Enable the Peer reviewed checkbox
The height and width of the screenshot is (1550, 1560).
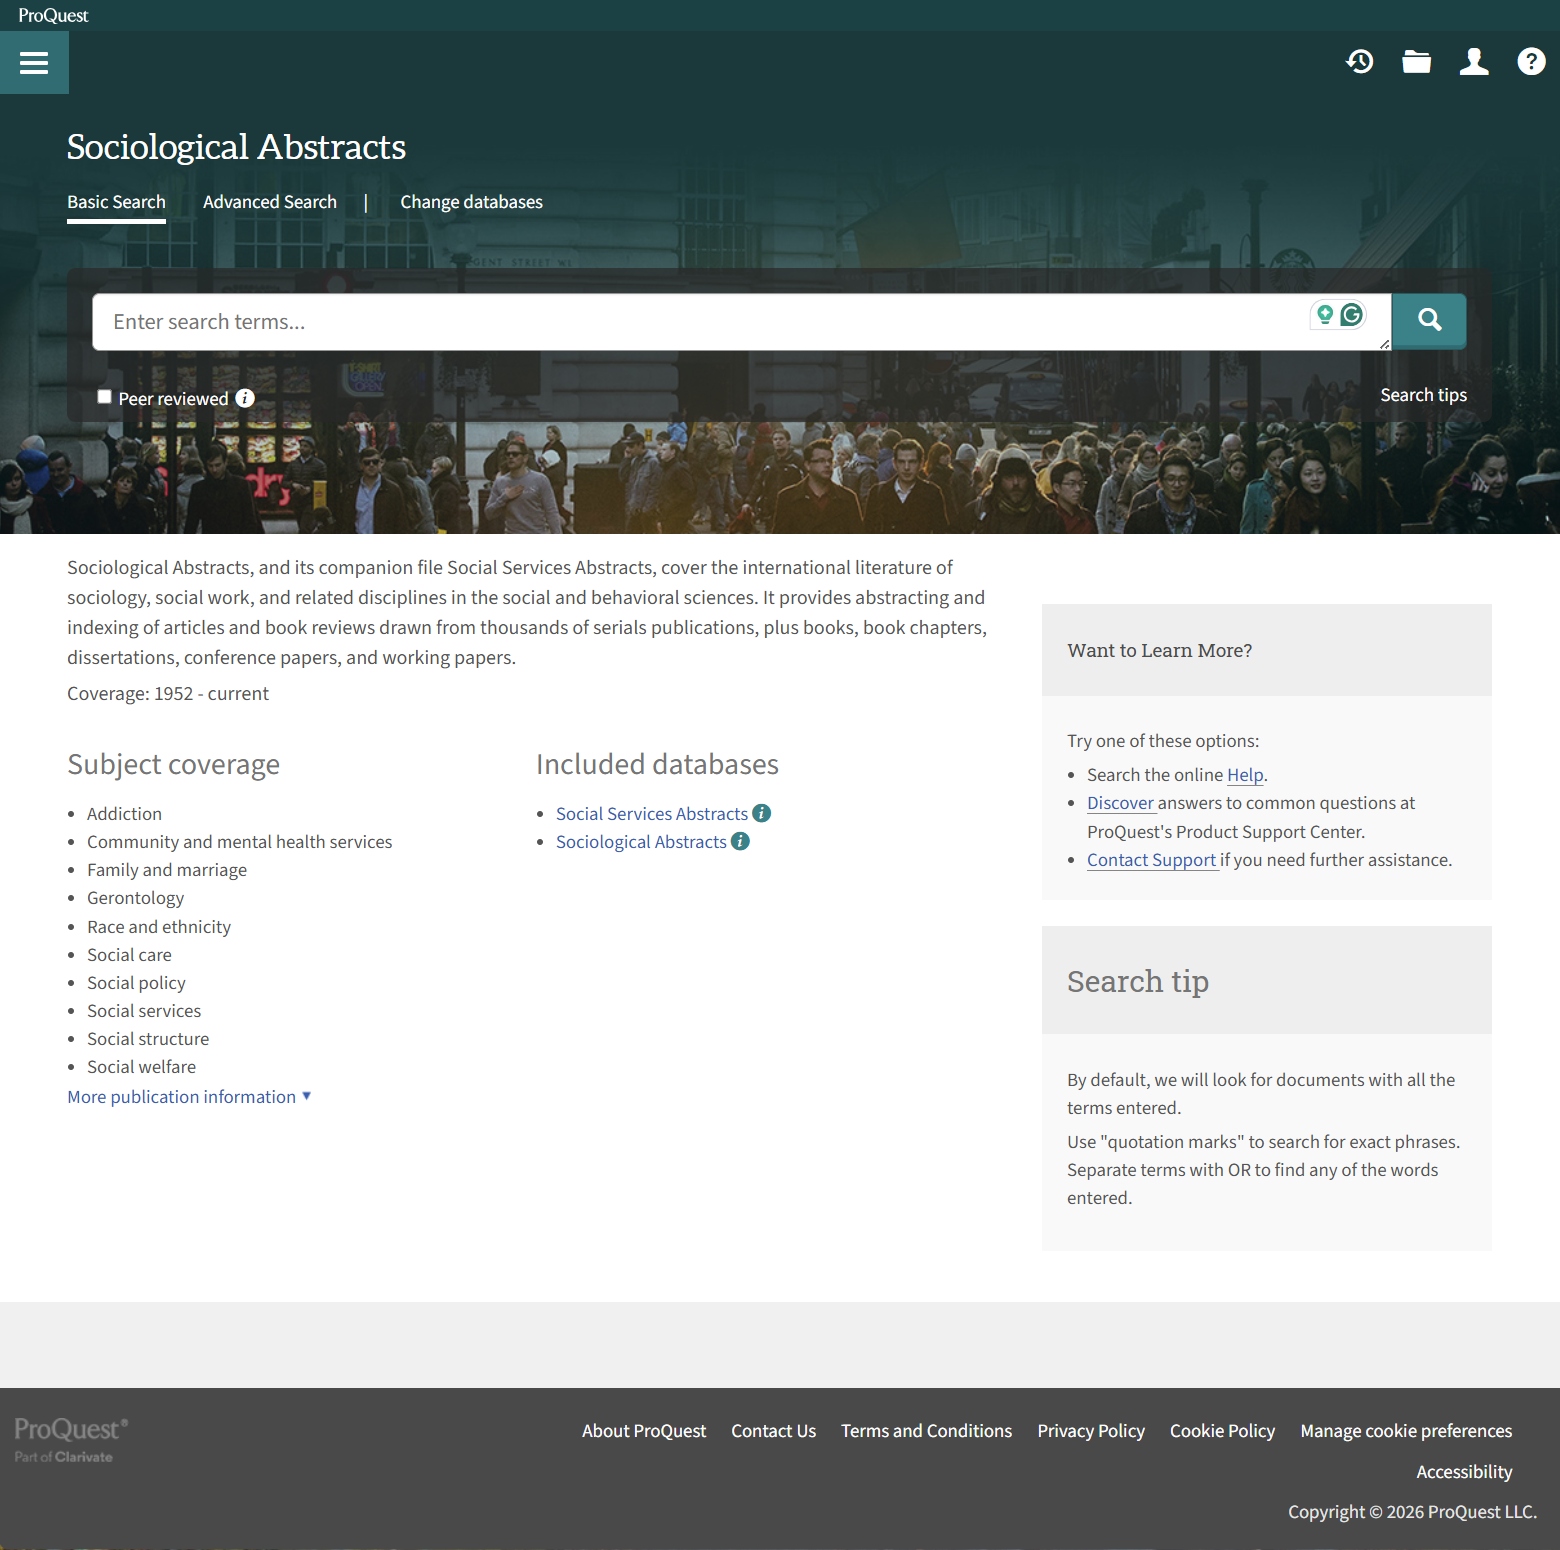(104, 396)
